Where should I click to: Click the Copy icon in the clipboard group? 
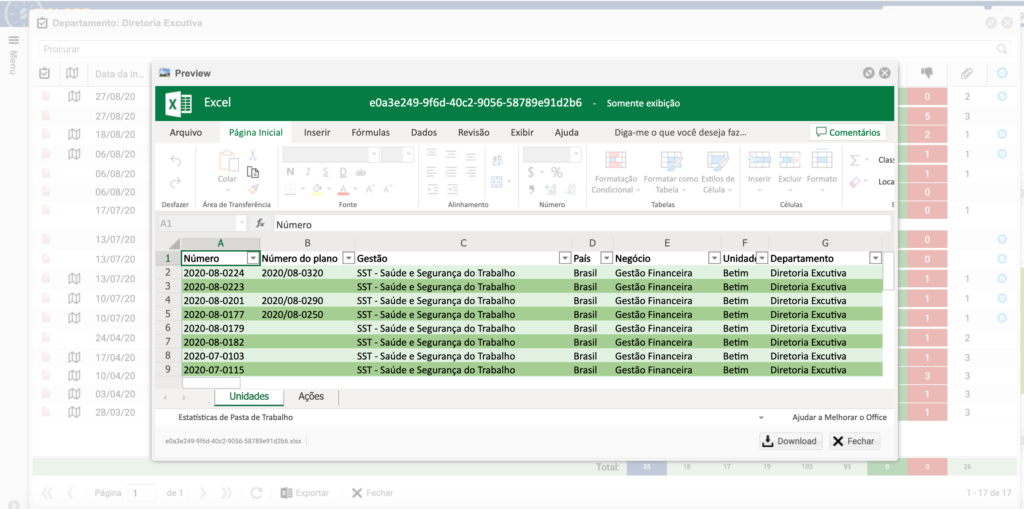click(x=253, y=172)
